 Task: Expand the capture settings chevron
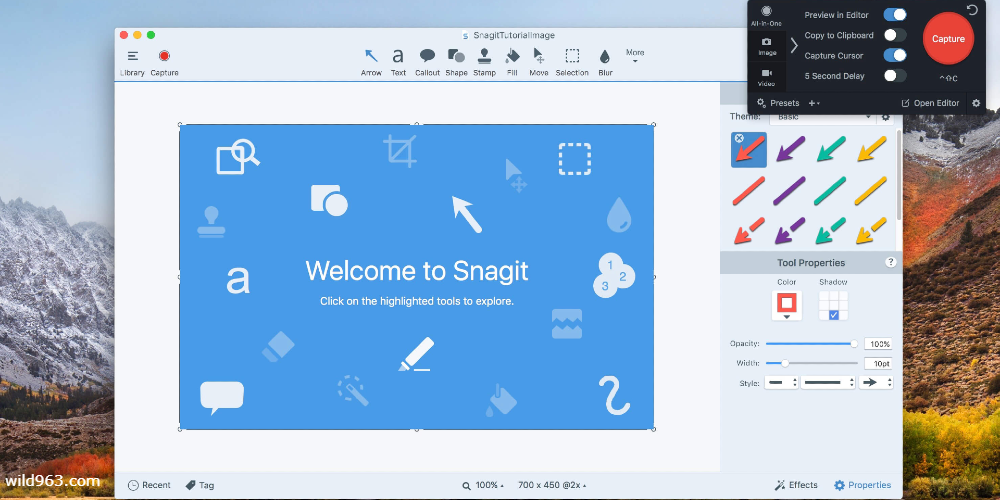click(794, 45)
